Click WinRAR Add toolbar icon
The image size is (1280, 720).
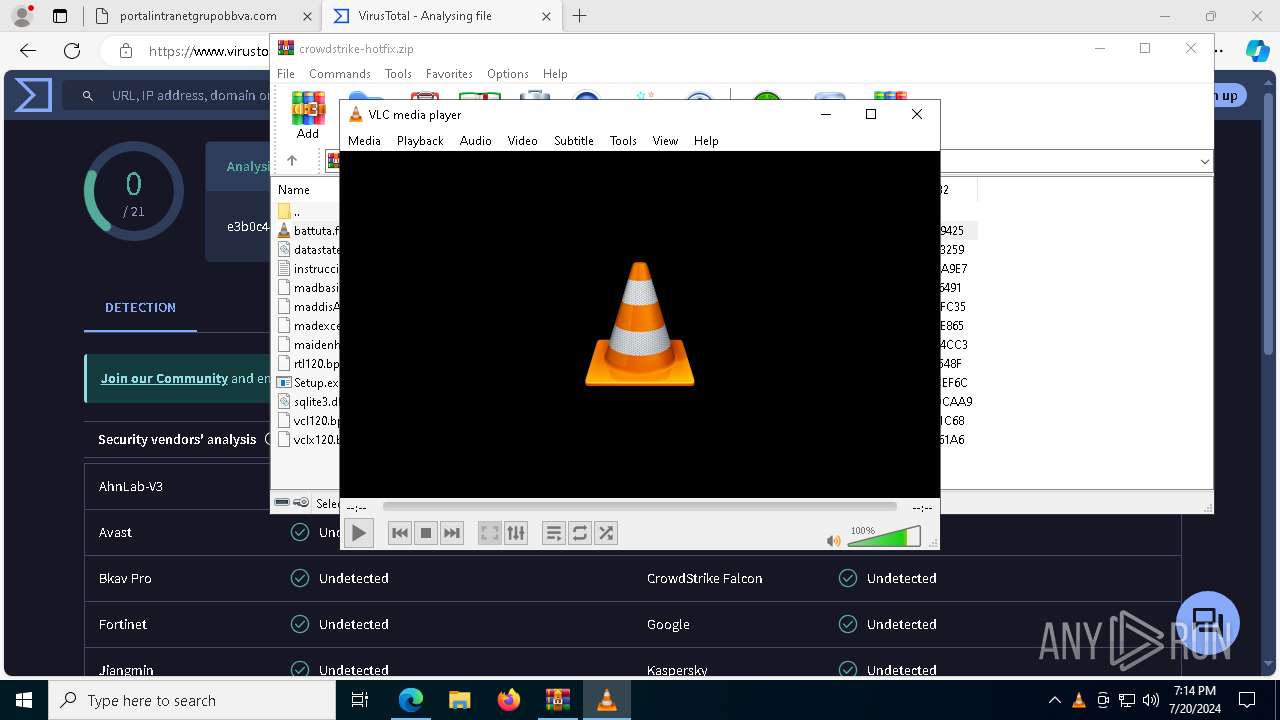click(x=308, y=115)
